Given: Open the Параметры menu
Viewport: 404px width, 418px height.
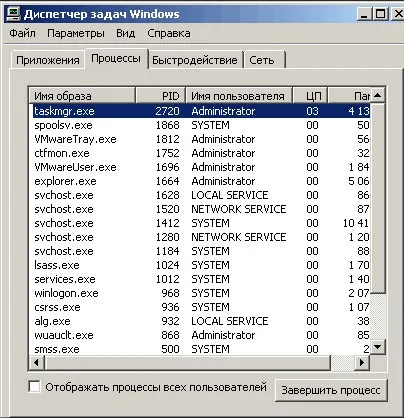Looking at the screenshot, I should (x=76, y=33).
